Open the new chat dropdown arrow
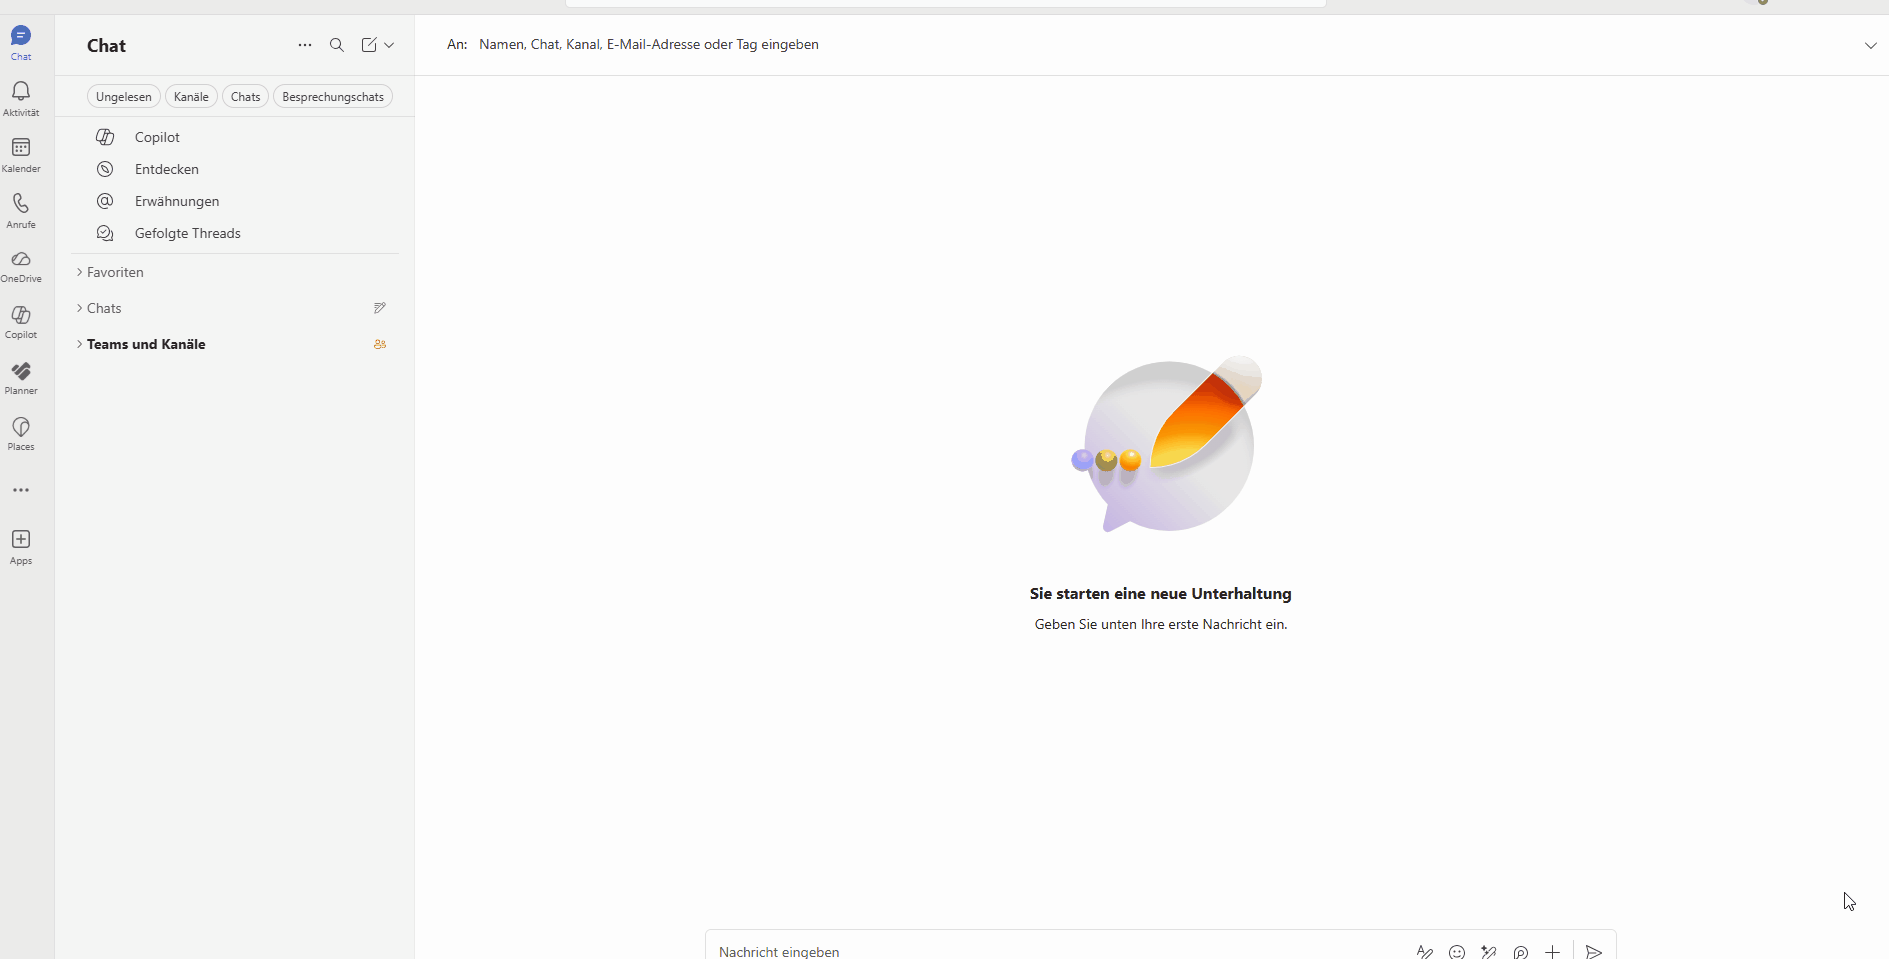The width and height of the screenshot is (1889, 959). pyautogui.click(x=389, y=45)
